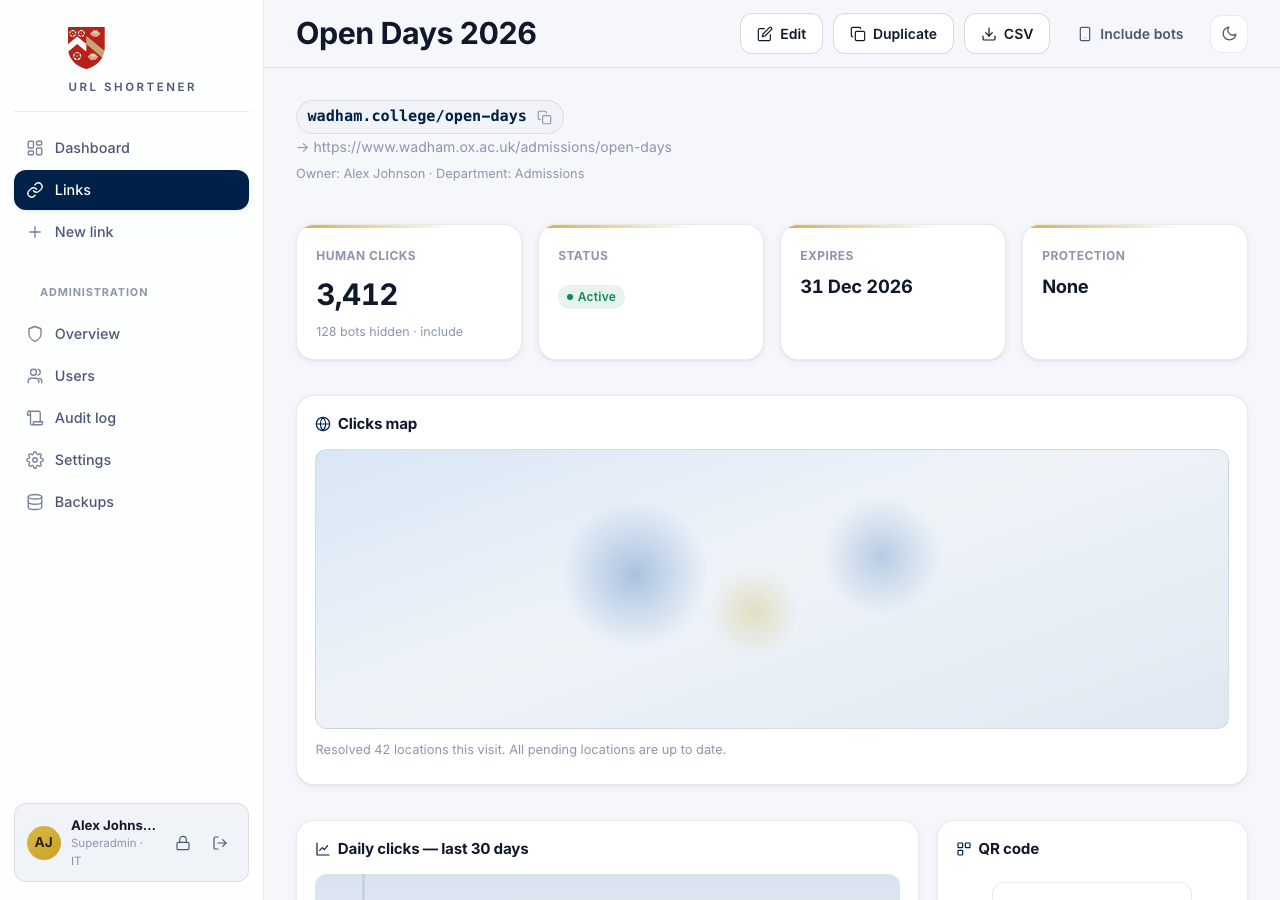
Task: Click the clicks map heatmap area
Action: coord(772,589)
